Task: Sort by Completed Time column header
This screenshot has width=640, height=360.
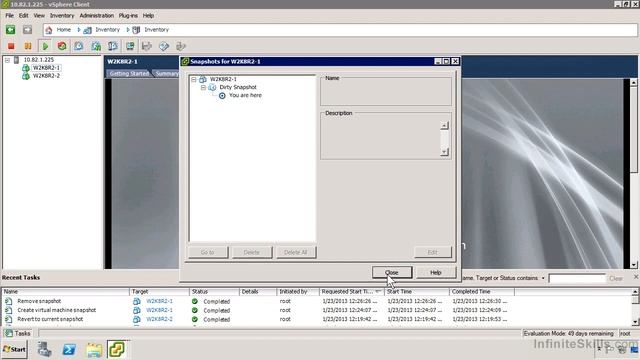Action: (x=482, y=291)
